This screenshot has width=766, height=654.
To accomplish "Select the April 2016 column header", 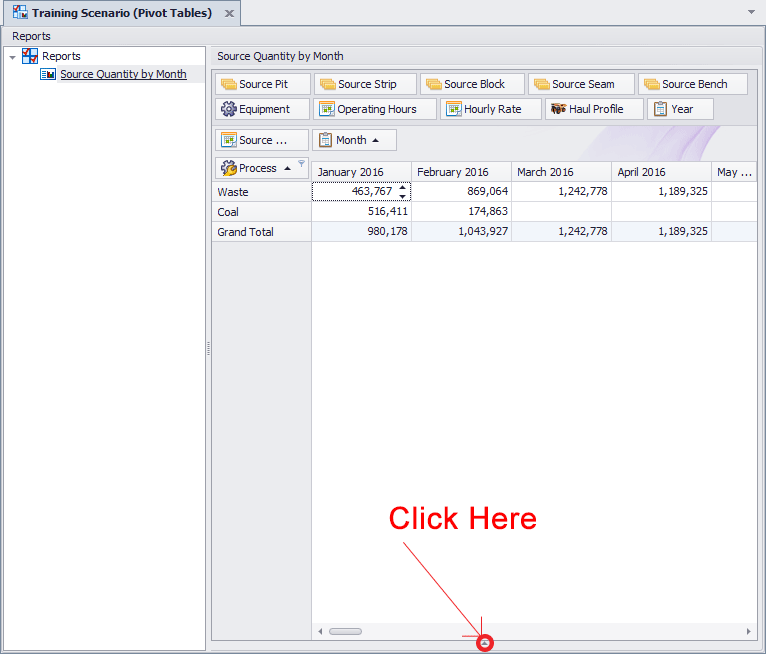I will pyautogui.click(x=661, y=172).
